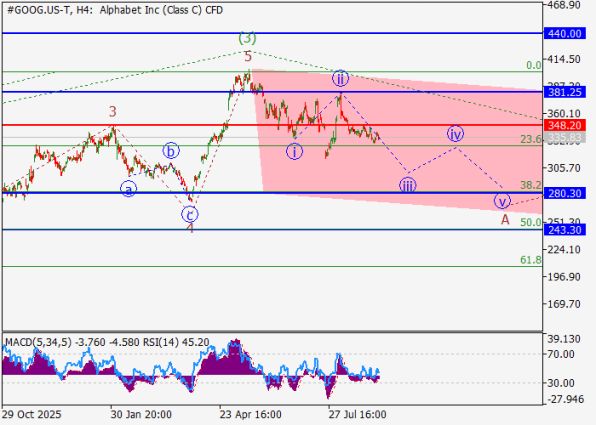Image resolution: width=596 pixels, height=425 pixels.
Task: Click the circled a wave label
Action: [x=128, y=189]
